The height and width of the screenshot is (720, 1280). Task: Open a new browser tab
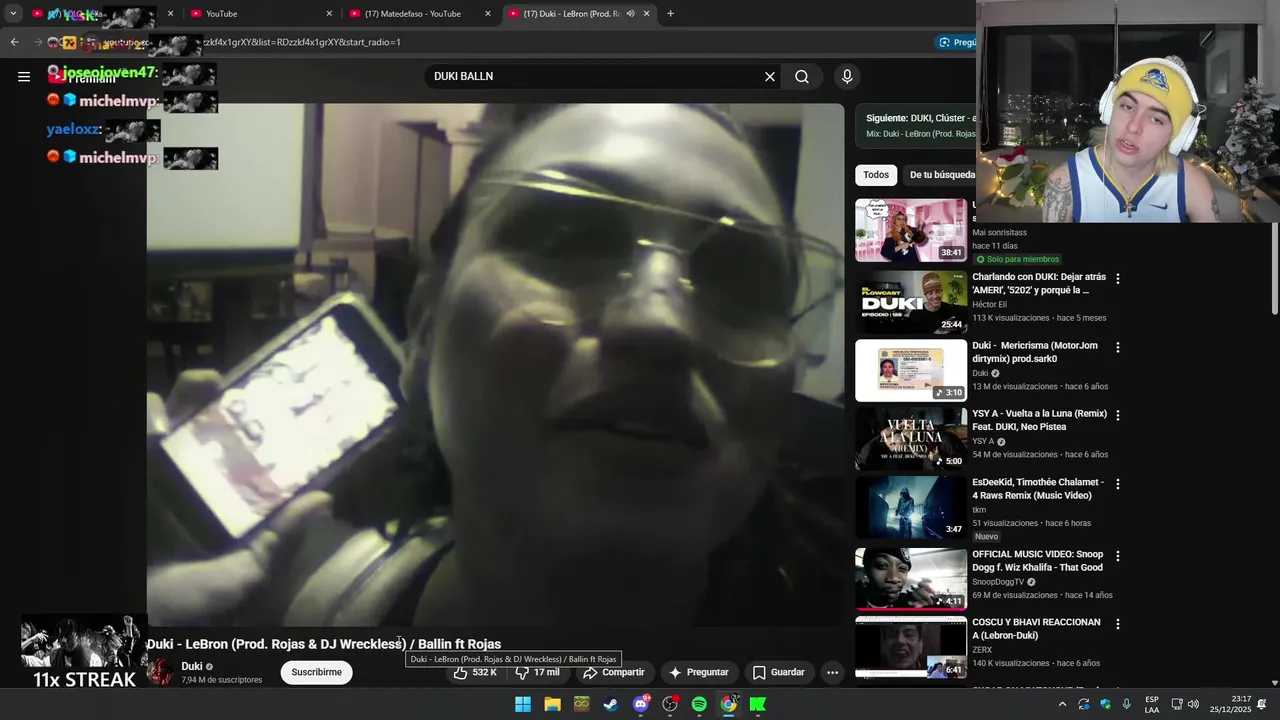tap(670, 14)
